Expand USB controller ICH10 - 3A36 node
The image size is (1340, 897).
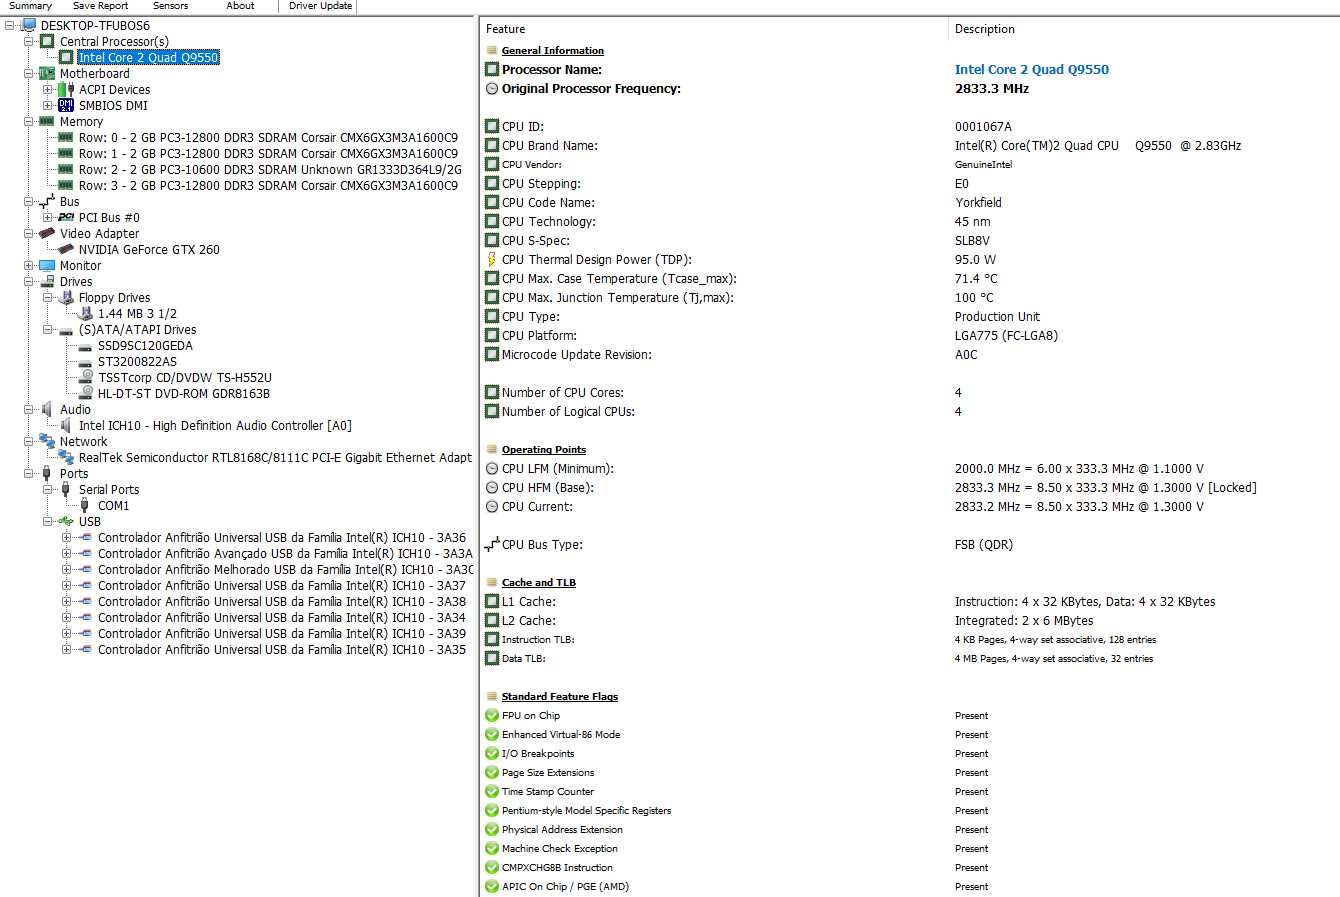point(66,538)
